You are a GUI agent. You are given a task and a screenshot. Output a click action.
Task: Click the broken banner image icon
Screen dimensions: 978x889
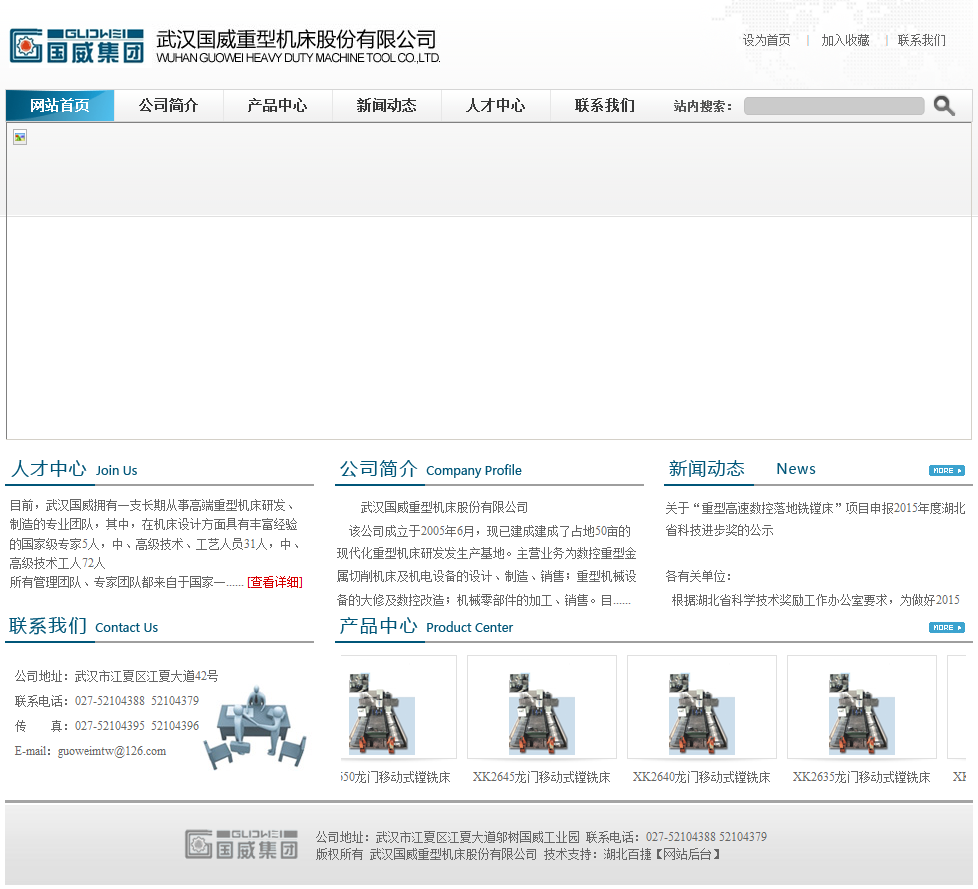[20, 137]
